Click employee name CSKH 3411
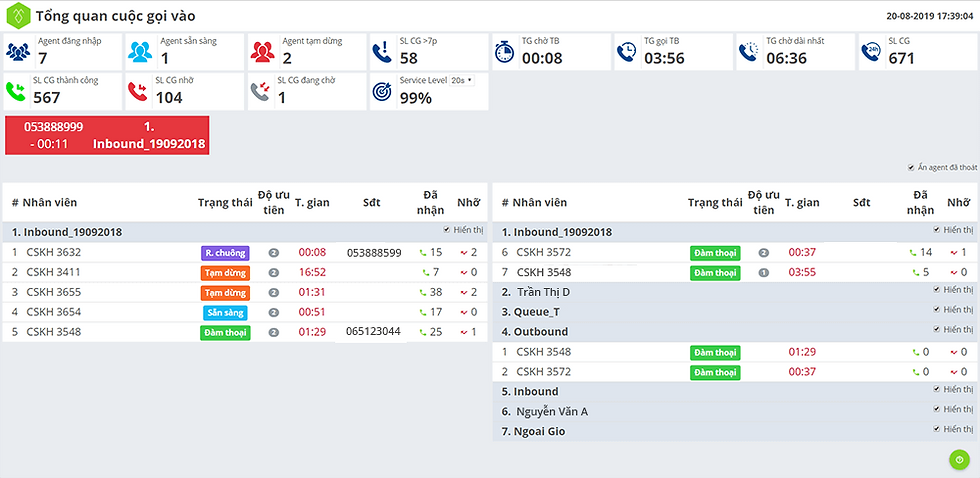This screenshot has width=980, height=478. point(54,272)
